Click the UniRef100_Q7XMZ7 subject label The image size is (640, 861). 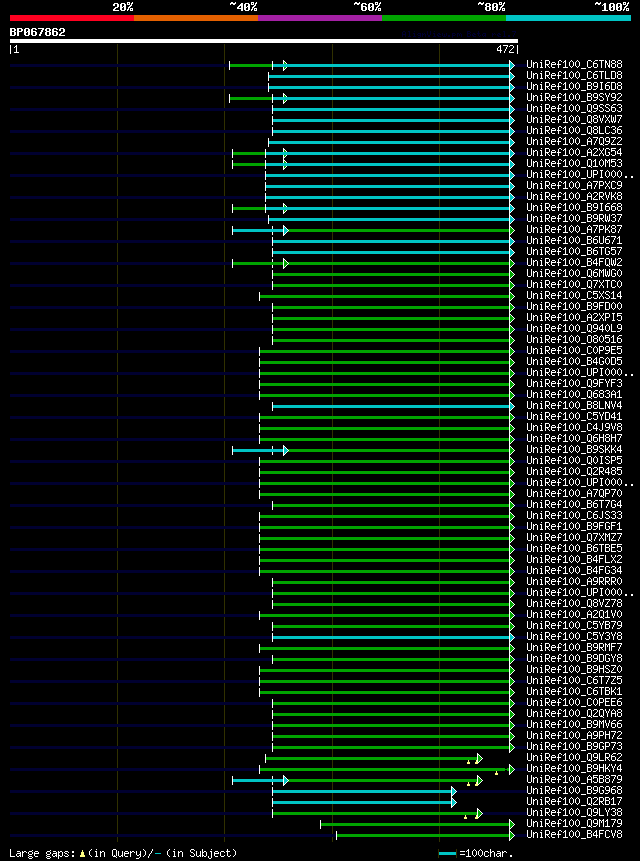click(574, 537)
